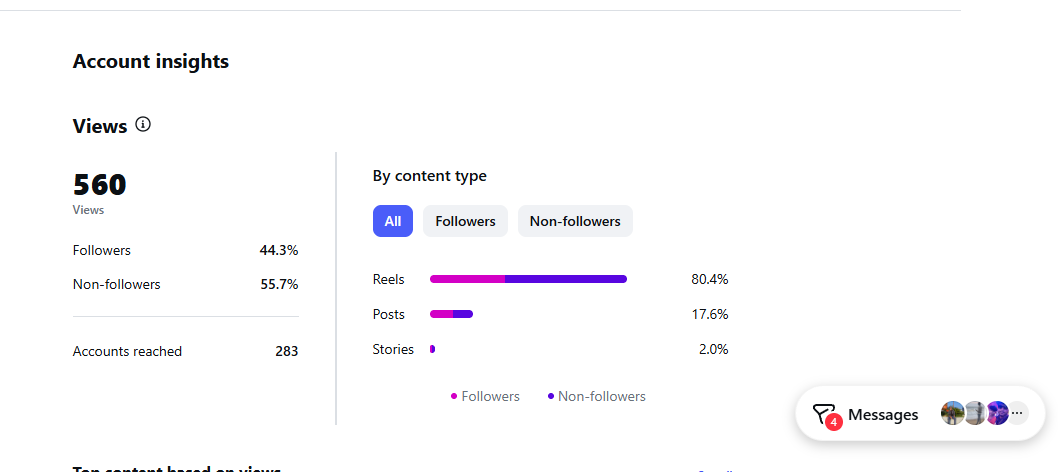1058x472 pixels.
Task: Click the Posts progress bar
Action: pos(451,314)
